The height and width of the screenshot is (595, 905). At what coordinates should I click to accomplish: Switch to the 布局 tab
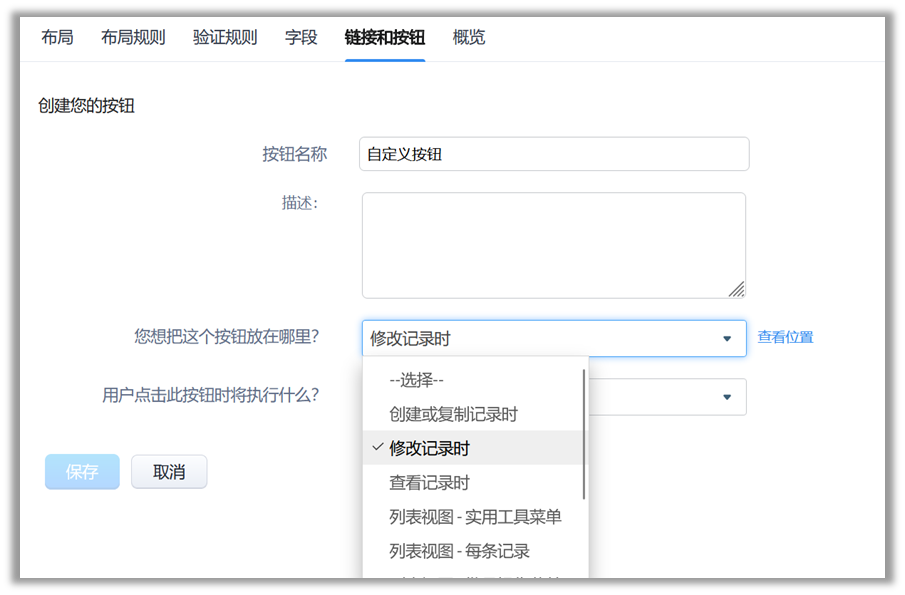[x=57, y=38]
